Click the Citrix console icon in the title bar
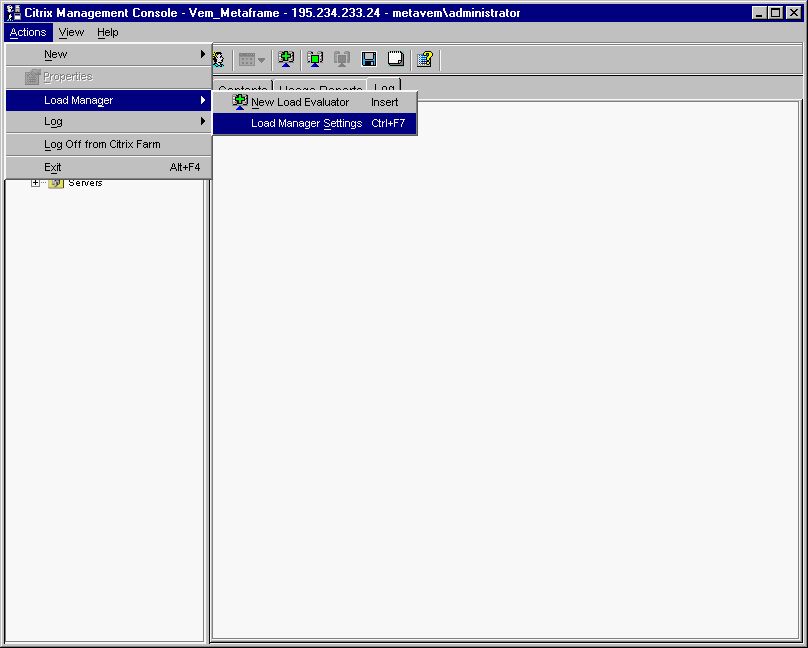This screenshot has height=648, width=808. tap(13, 13)
